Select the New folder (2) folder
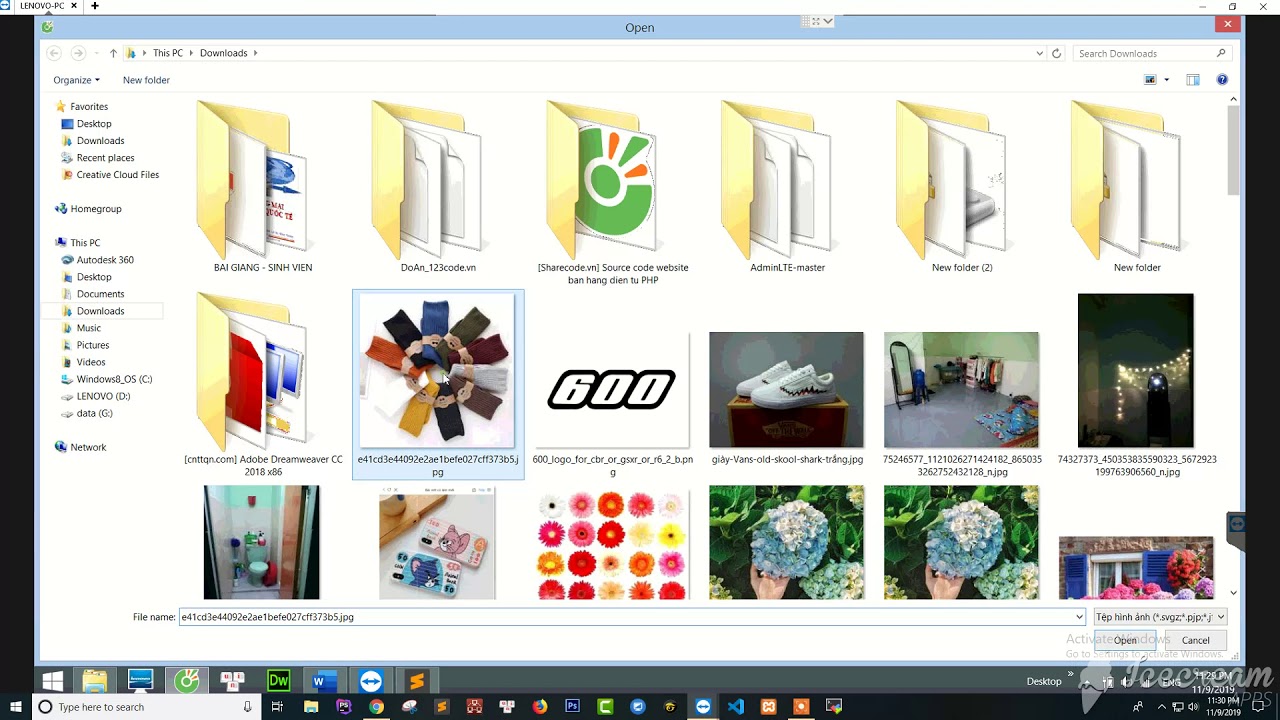Image resolution: width=1280 pixels, height=720 pixels. pyautogui.click(x=962, y=188)
